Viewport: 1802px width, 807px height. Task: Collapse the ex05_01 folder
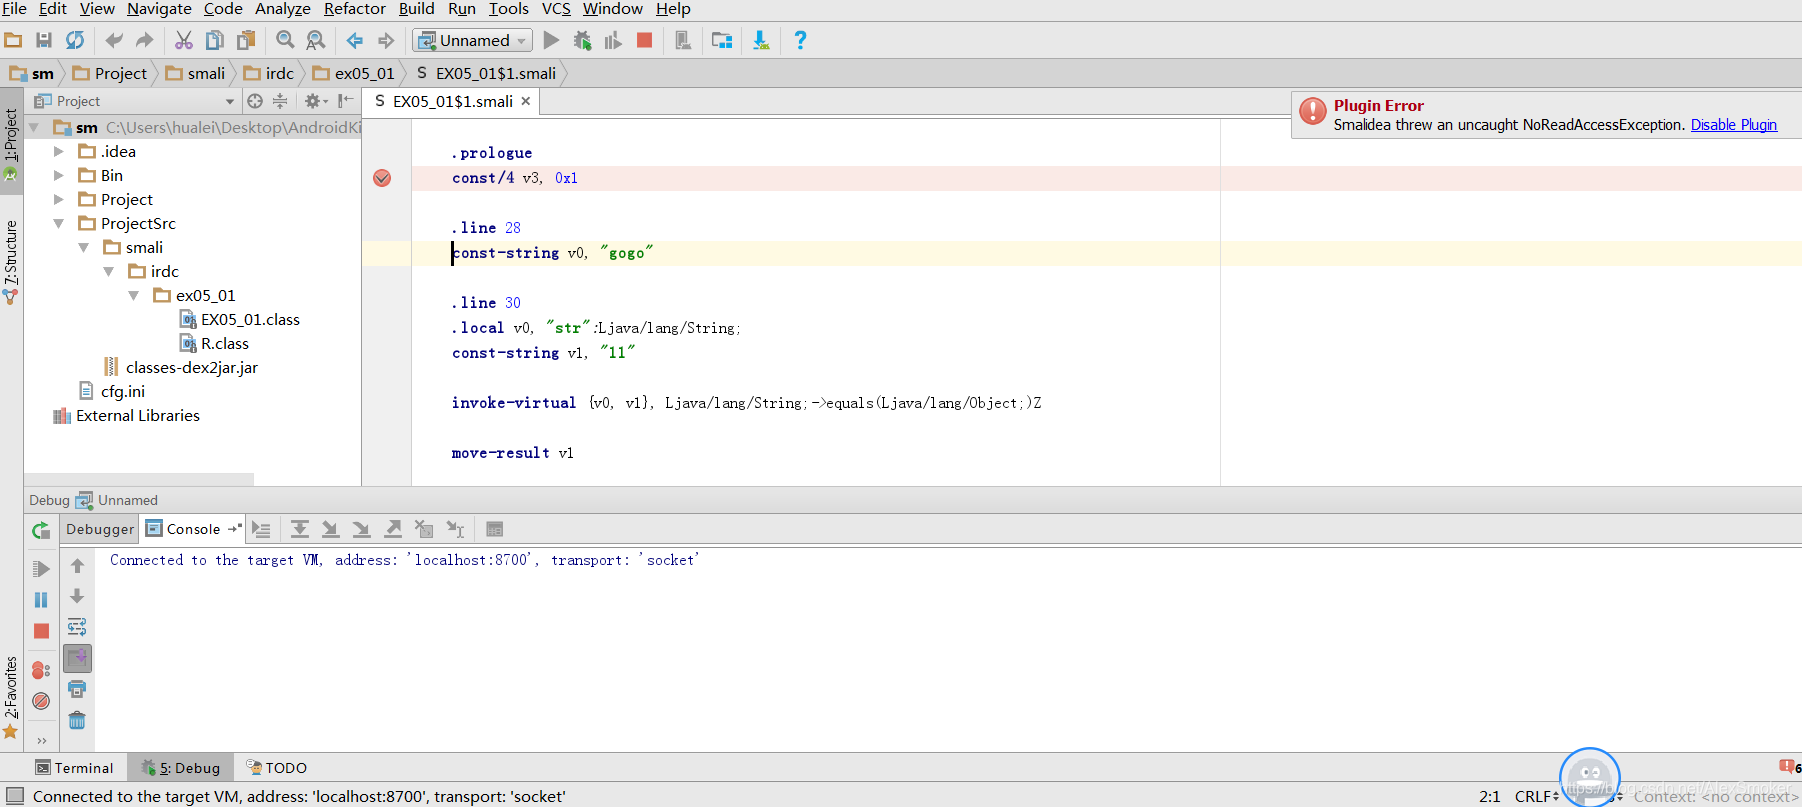[133, 296]
